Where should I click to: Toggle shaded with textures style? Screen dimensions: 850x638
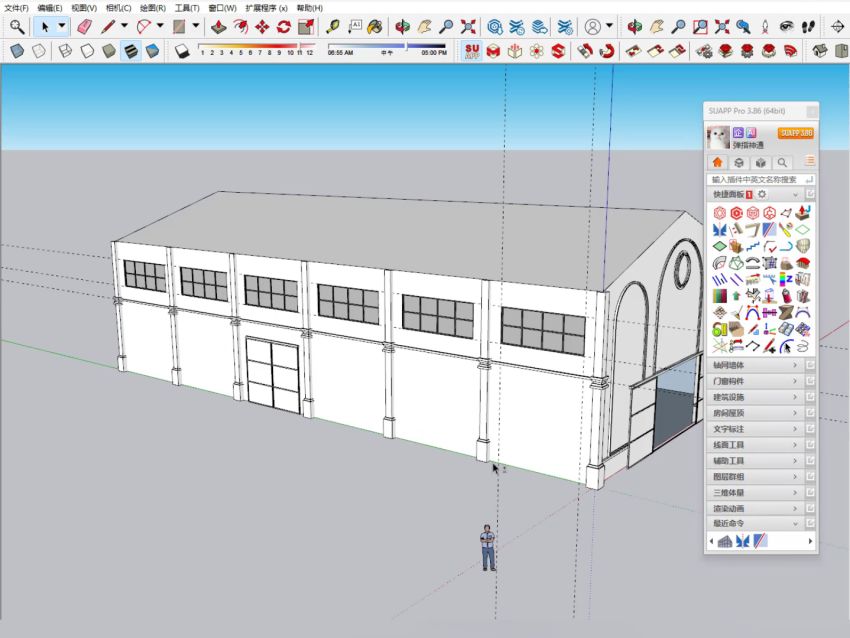pyautogui.click(x=131, y=51)
